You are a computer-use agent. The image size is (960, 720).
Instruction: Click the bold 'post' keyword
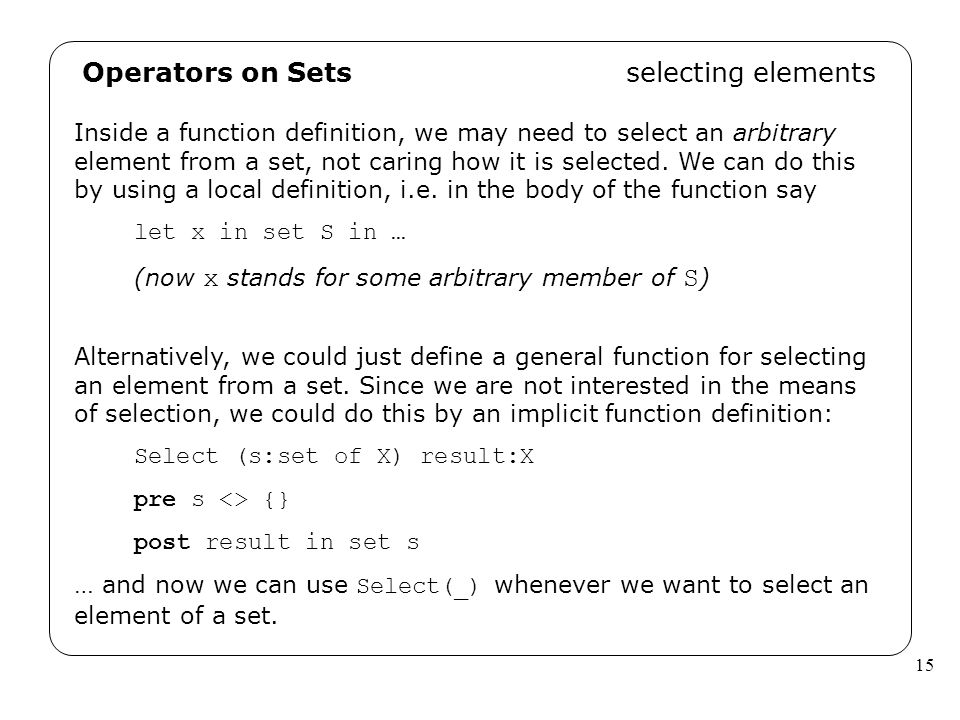pyautogui.click(x=162, y=542)
